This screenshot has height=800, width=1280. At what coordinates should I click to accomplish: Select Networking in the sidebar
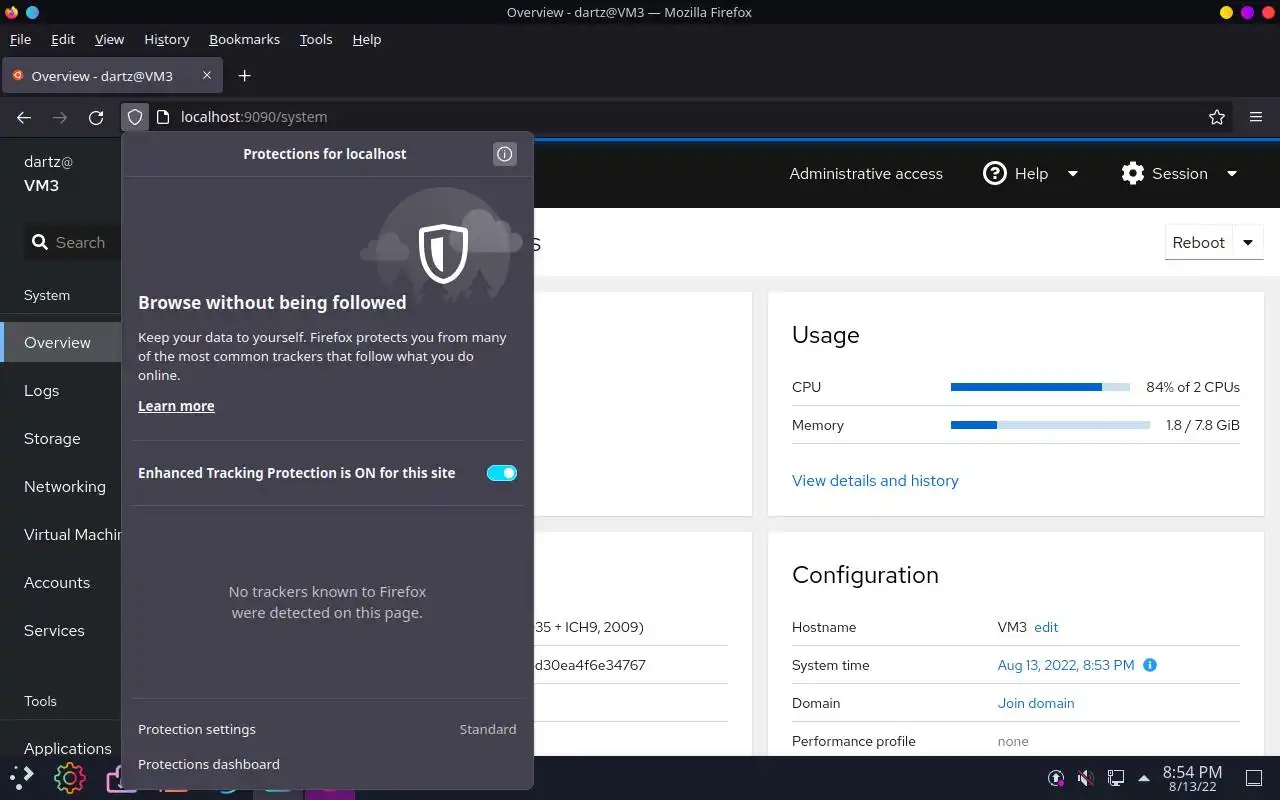[61, 486]
